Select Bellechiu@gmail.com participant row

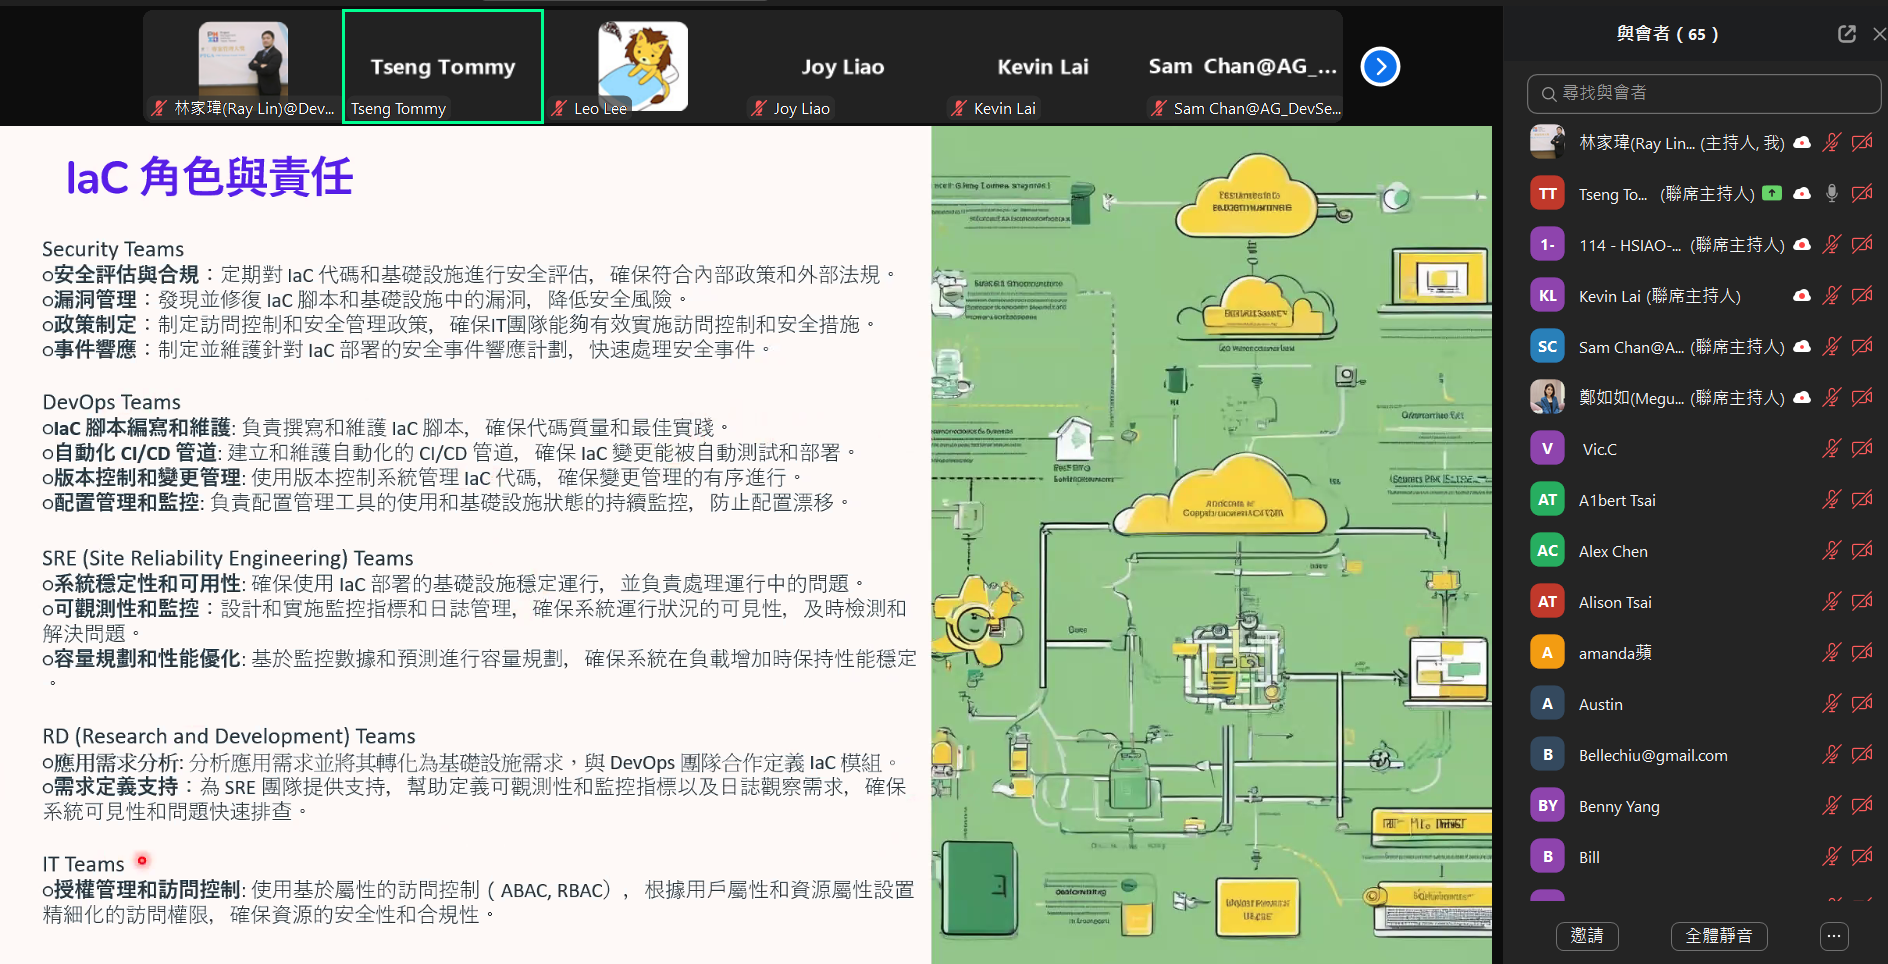[x=1652, y=755]
